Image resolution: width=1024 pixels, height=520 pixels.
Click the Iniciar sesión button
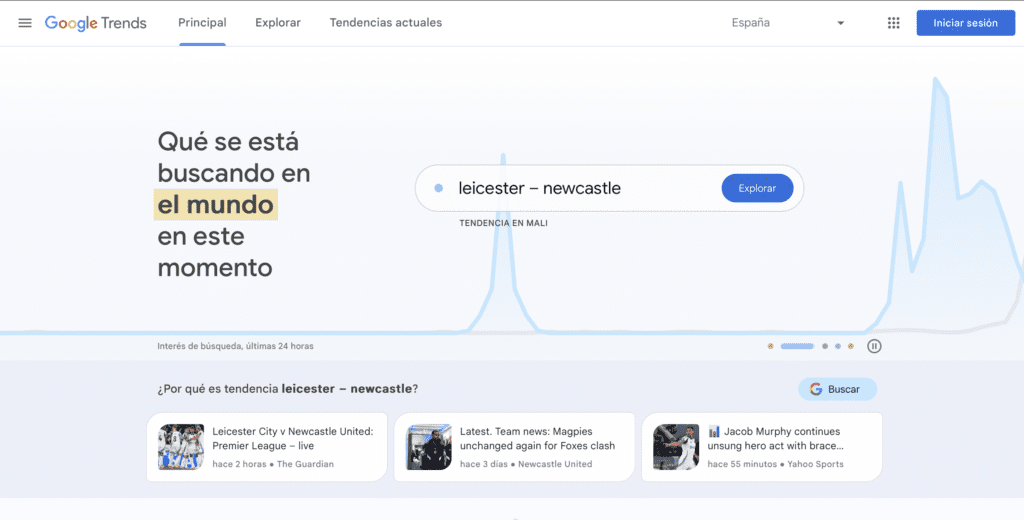(x=965, y=23)
